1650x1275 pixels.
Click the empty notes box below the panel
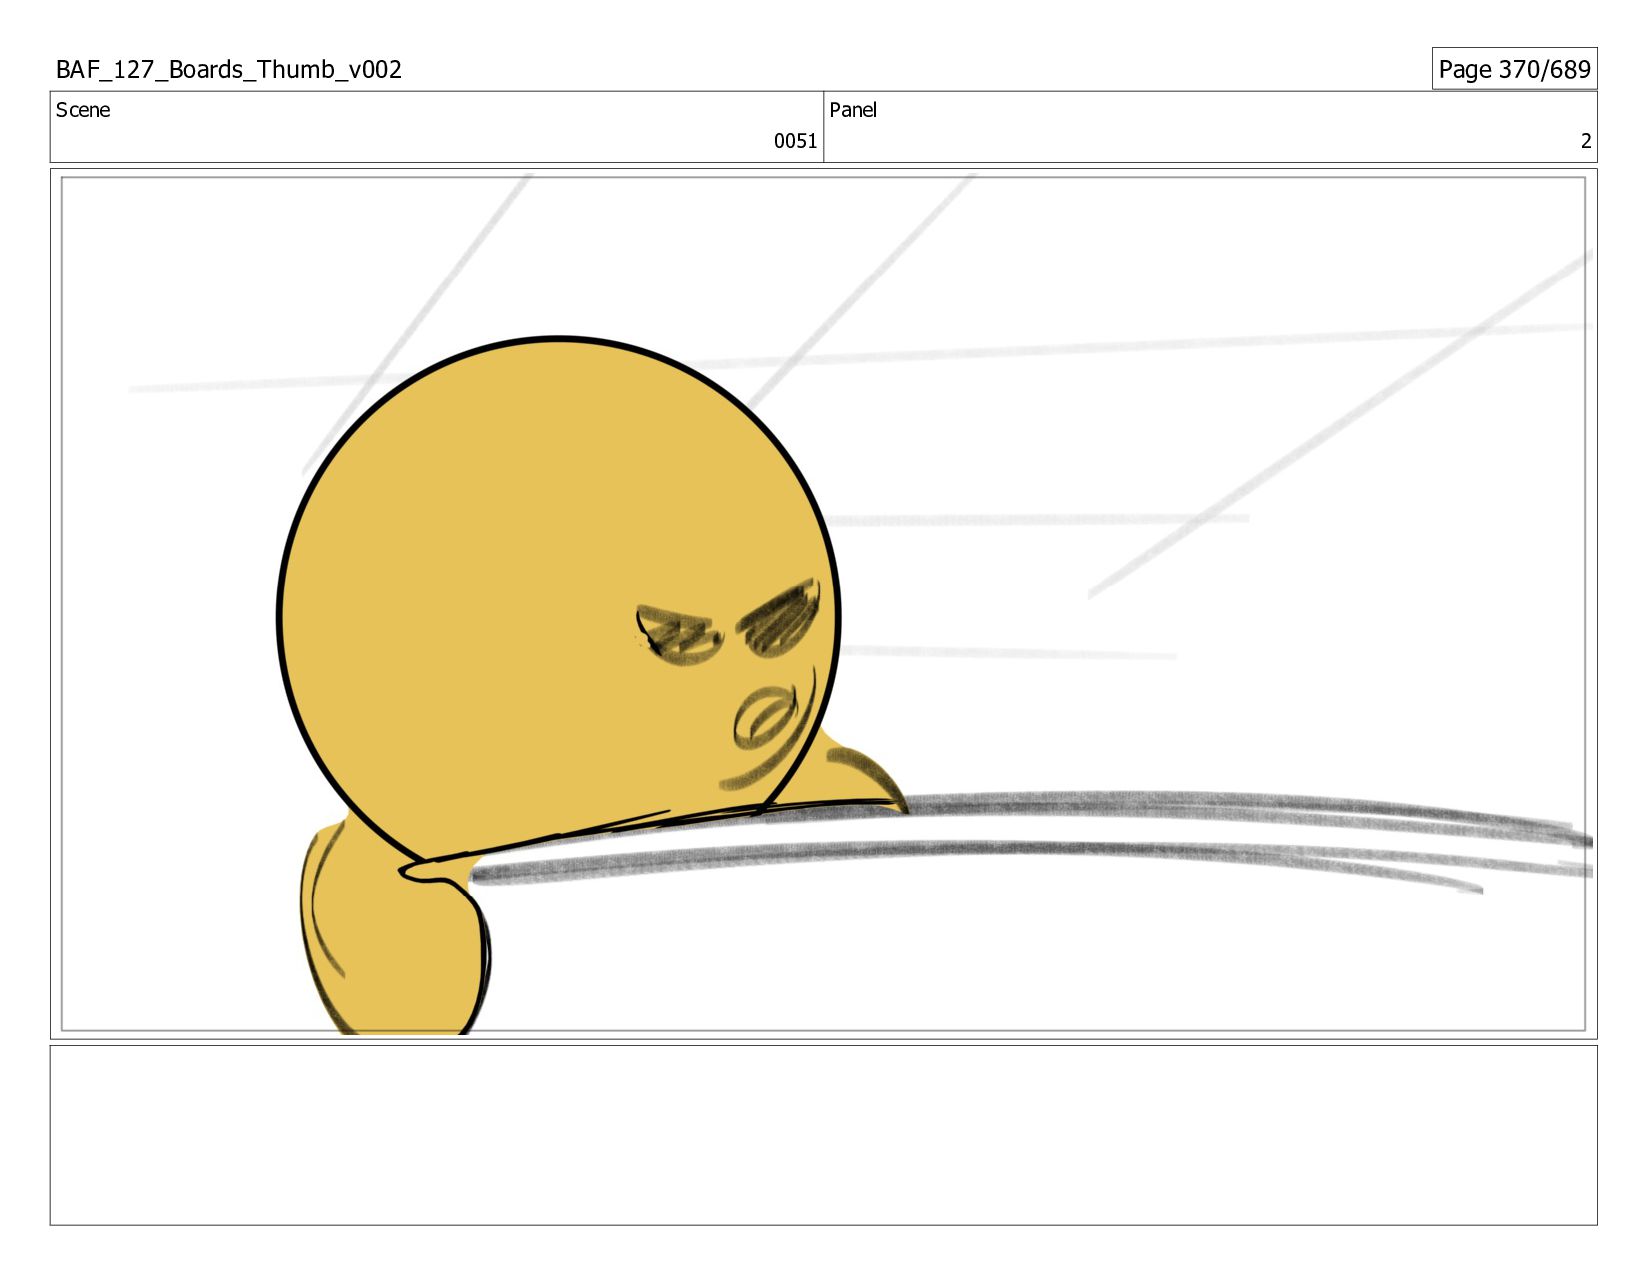click(x=823, y=1135)
